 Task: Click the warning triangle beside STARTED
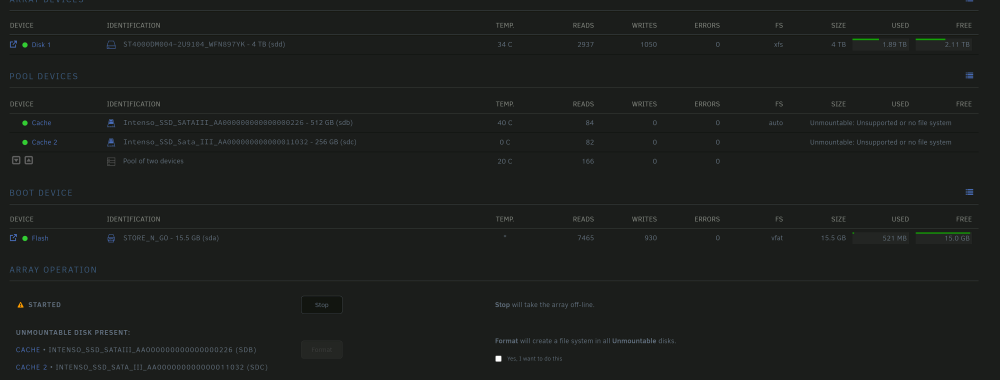(20, 305)
